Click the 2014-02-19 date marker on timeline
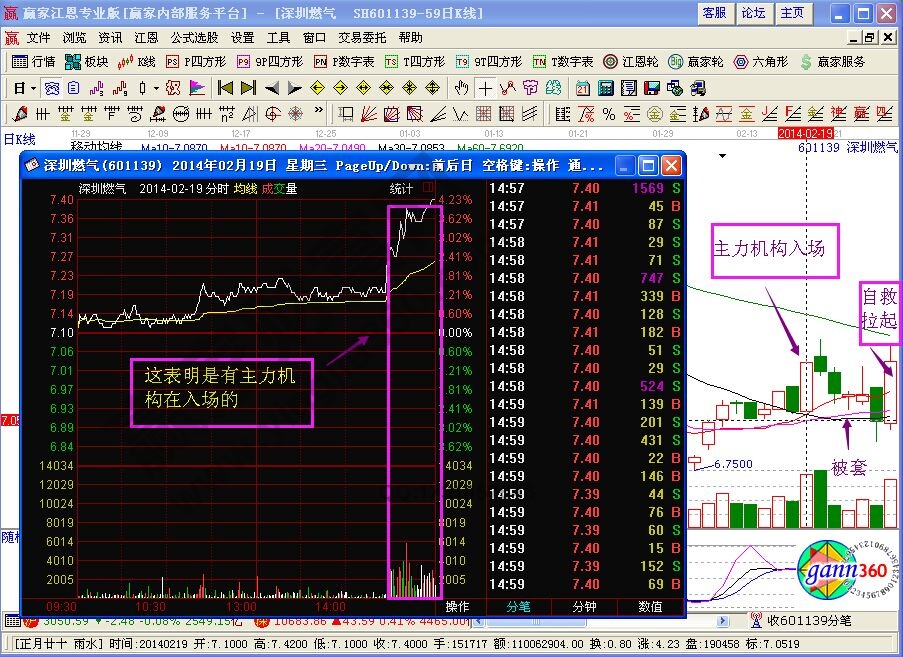 pos(805,133)
